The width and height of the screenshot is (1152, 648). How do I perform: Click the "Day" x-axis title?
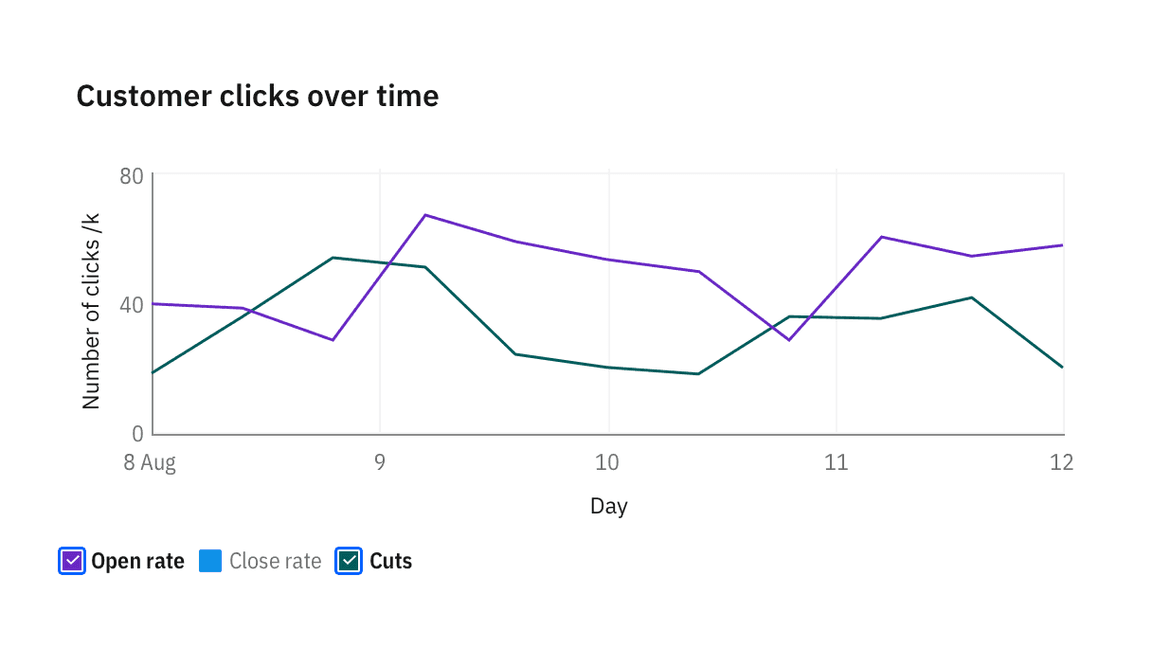click(x=608, y=506)
